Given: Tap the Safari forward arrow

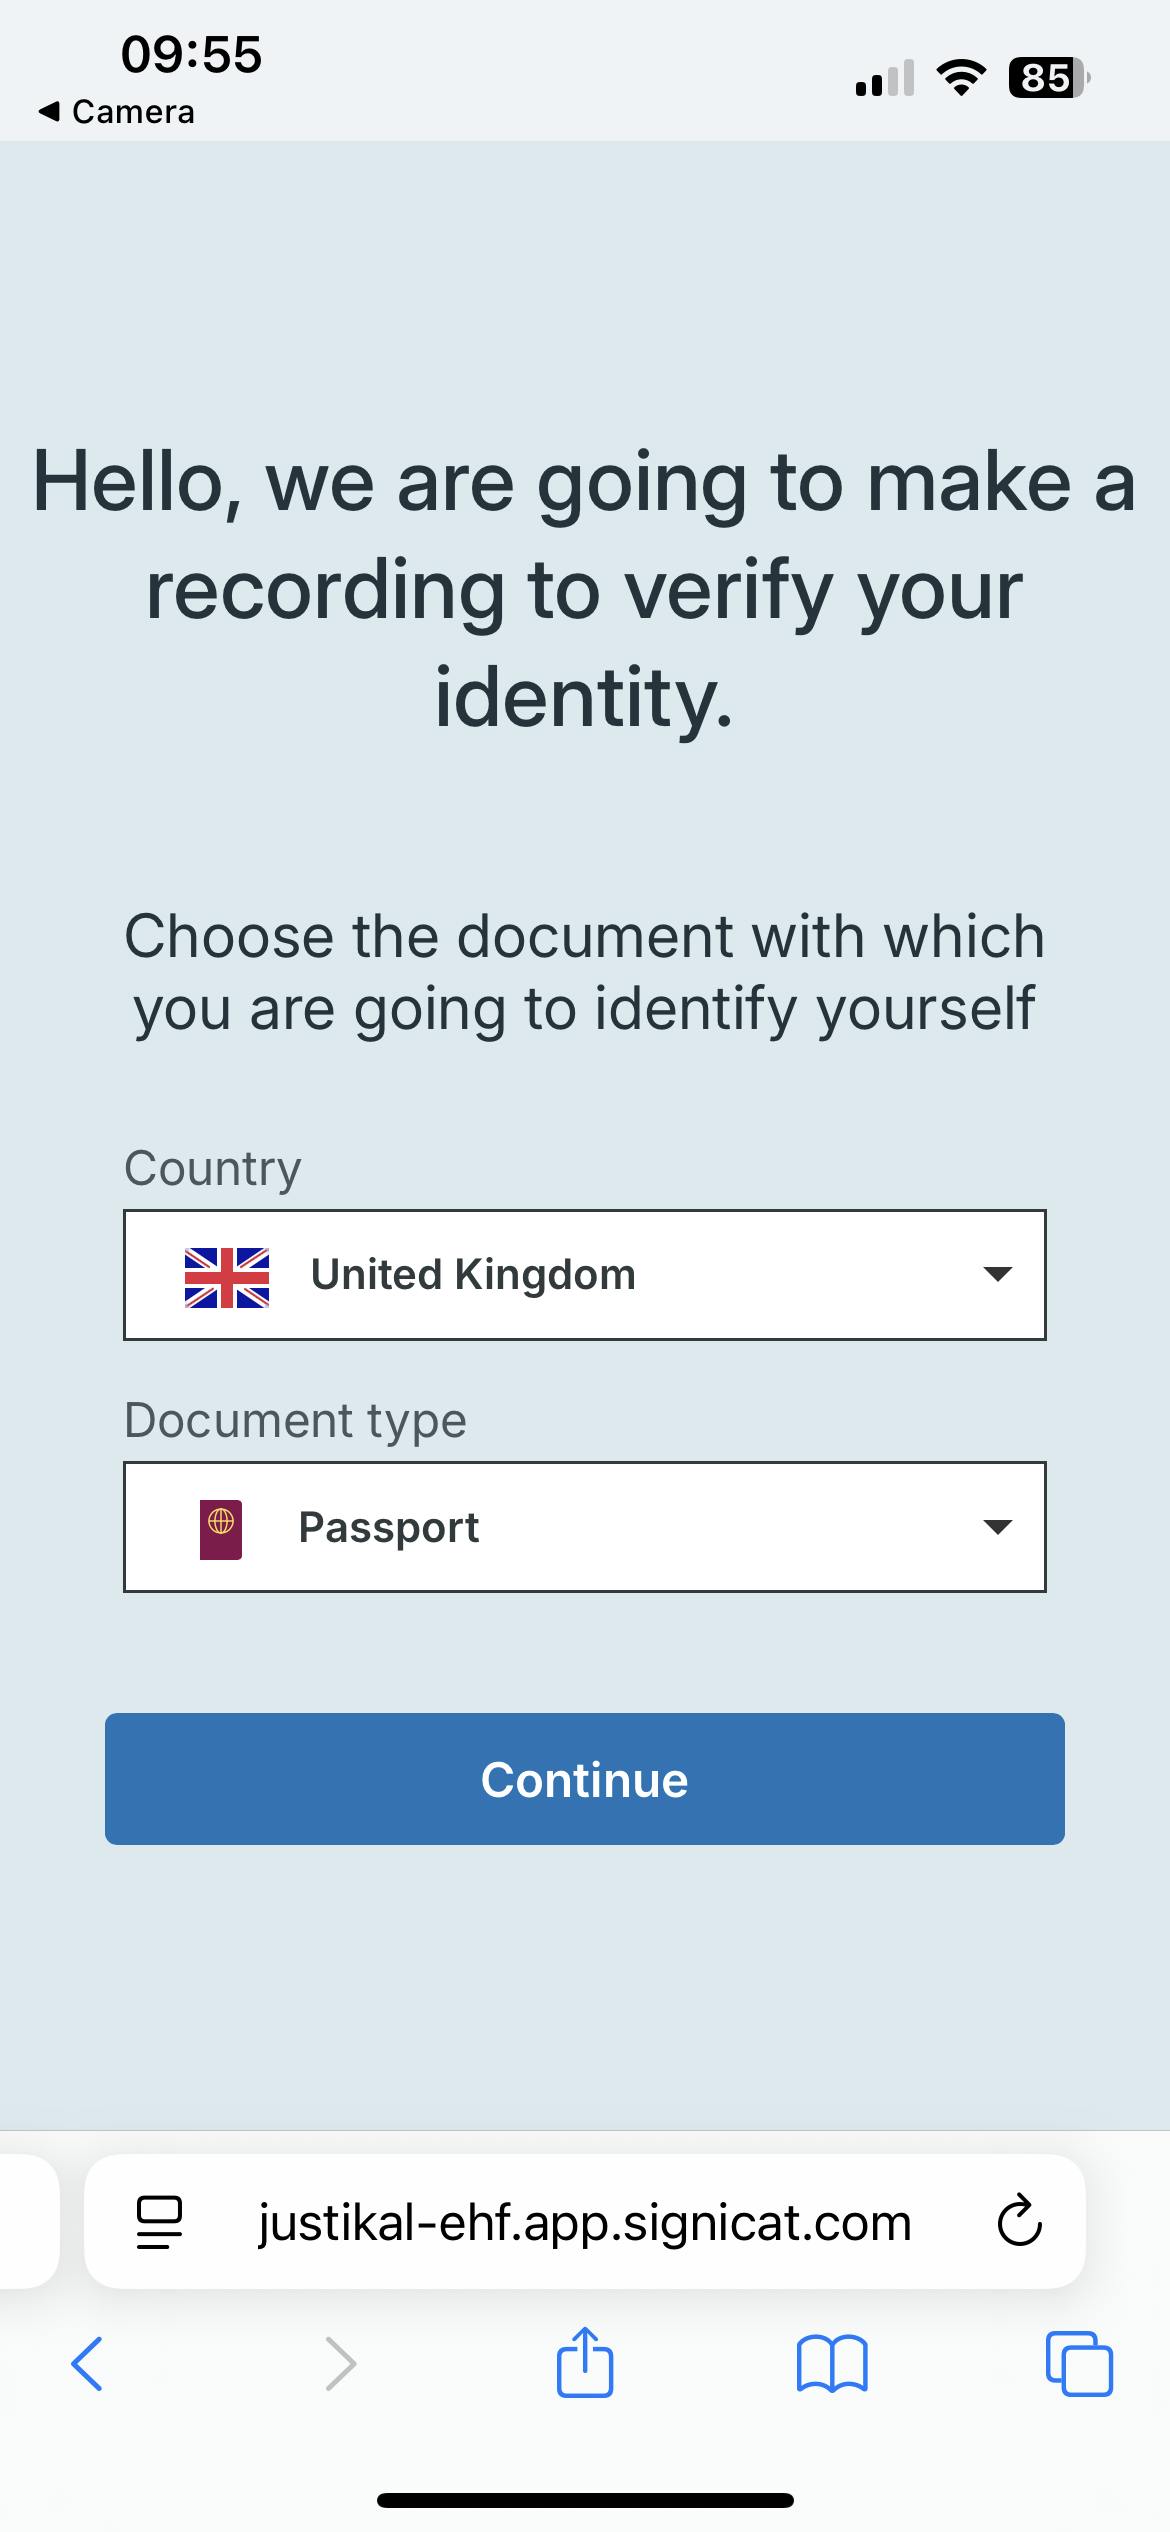Looking at the screenshot, I should (x=341, y=2364).
